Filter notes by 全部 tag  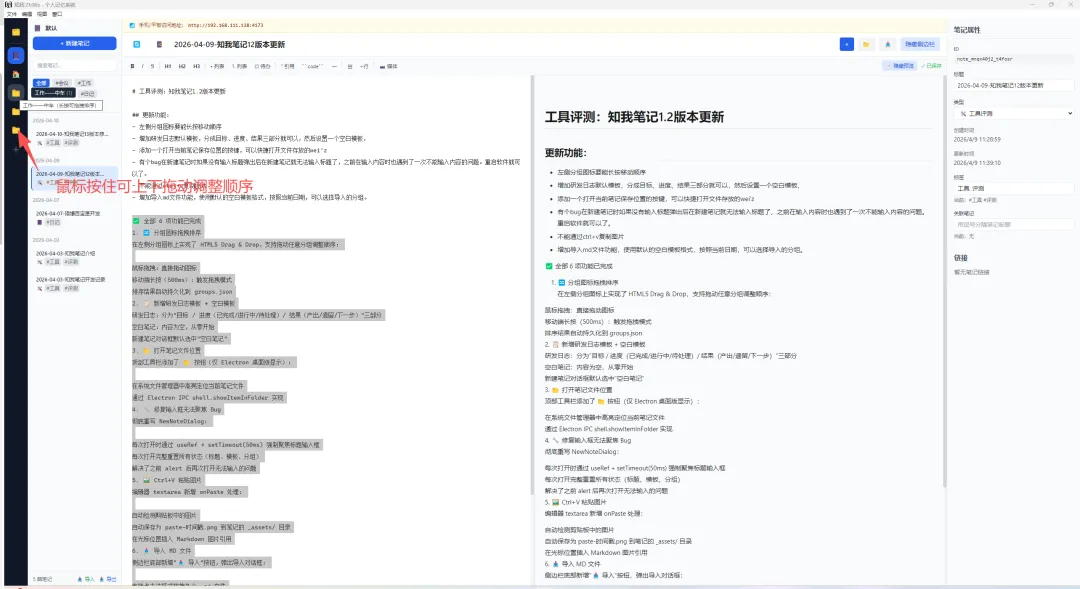point(41,83)
